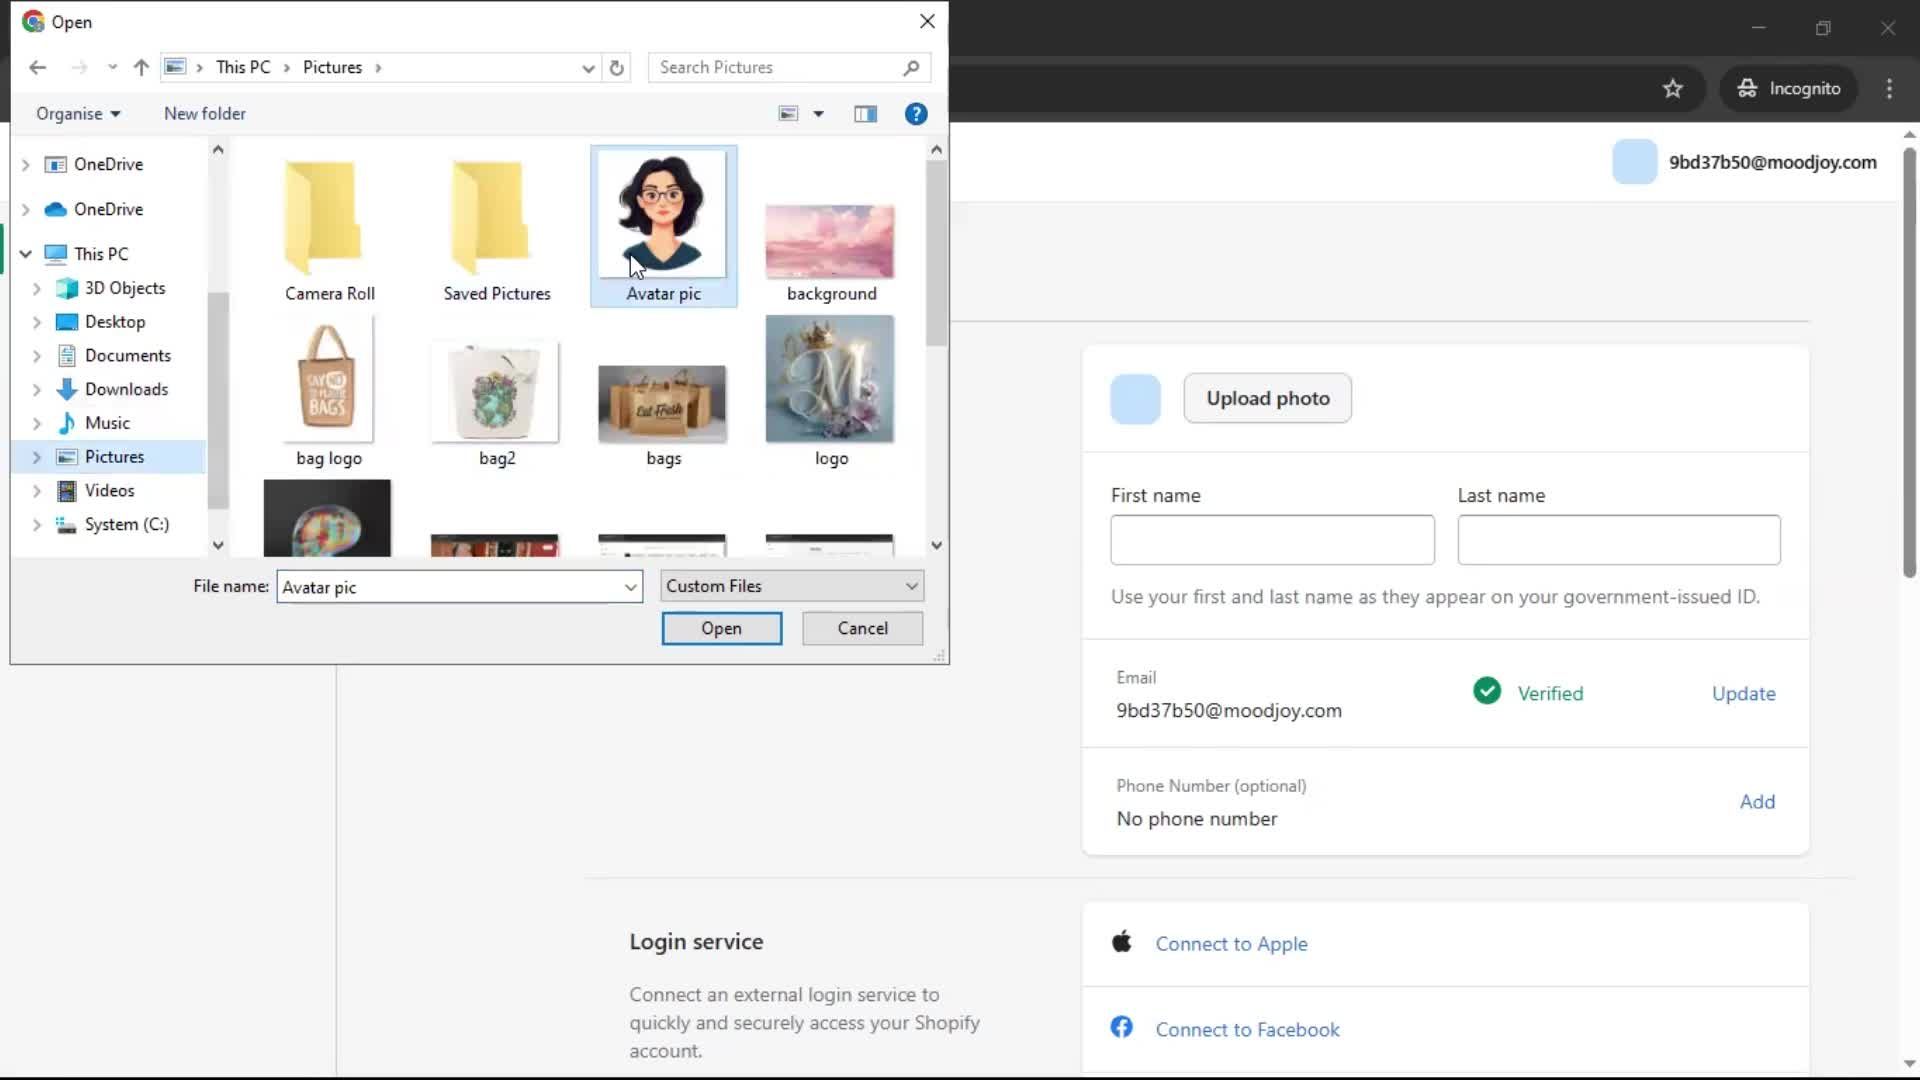
Task: Click Connect to Apple link
Action: [x=1232, y=944]
